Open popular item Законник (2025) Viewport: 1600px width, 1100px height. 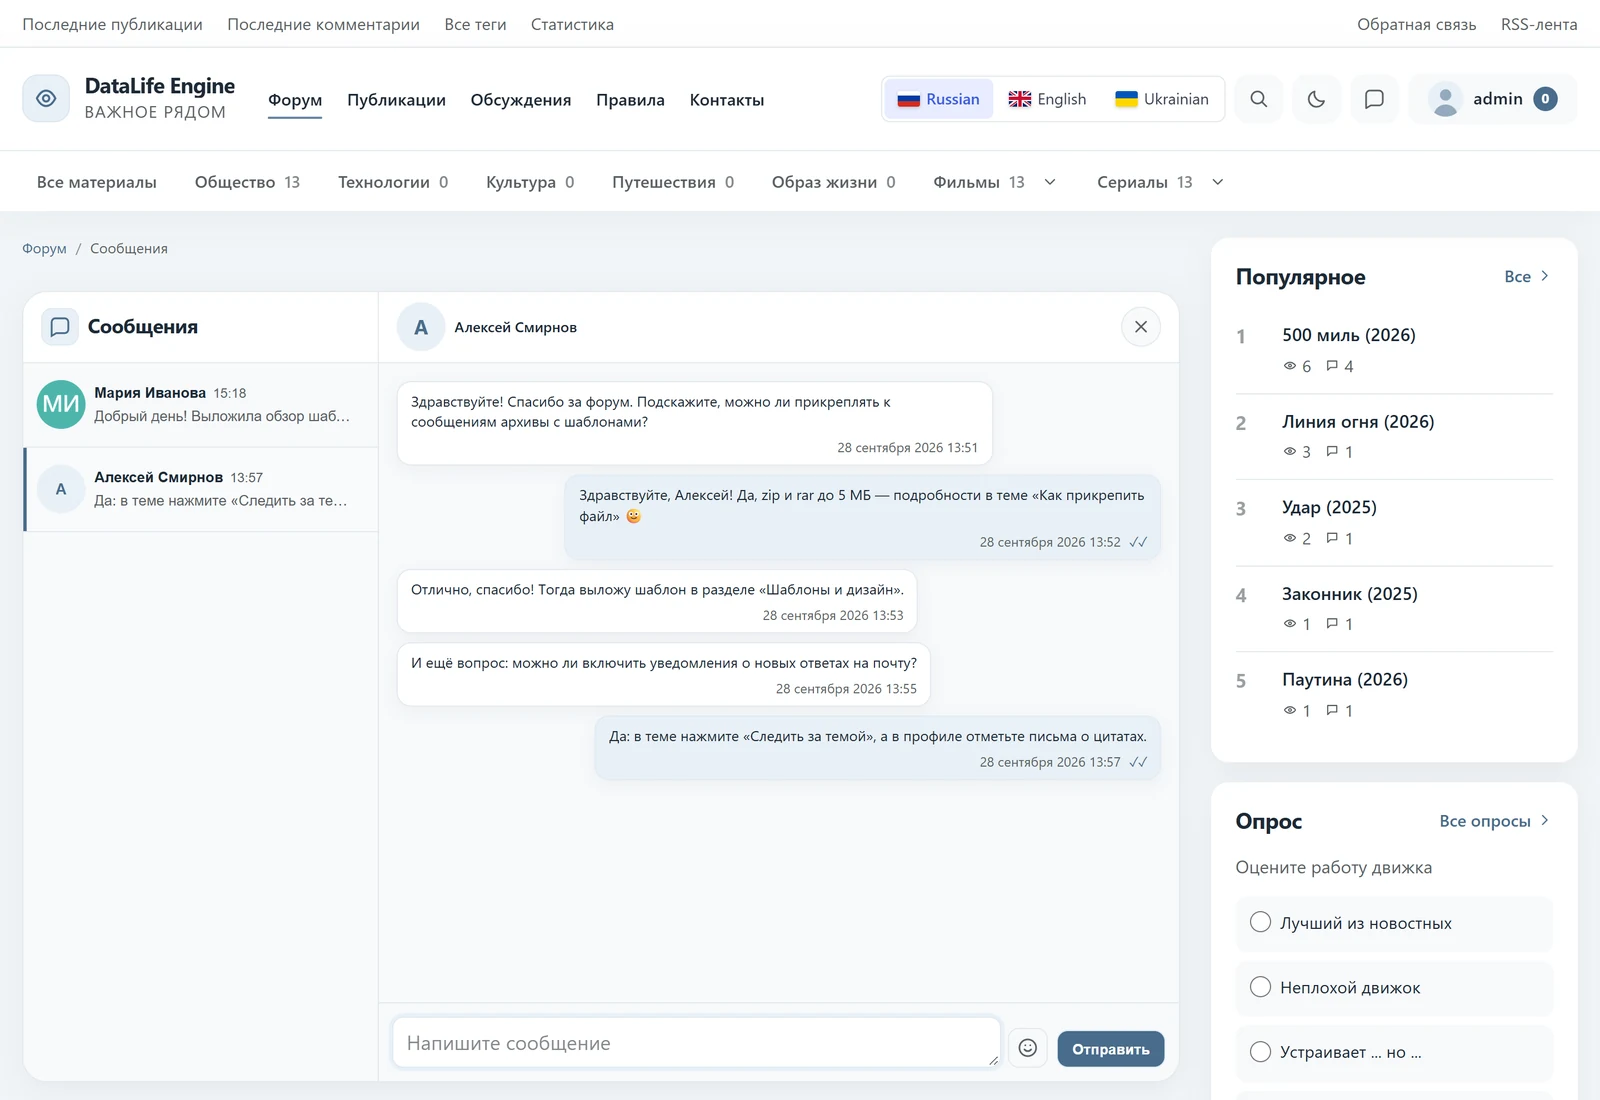pos(1350,594)
